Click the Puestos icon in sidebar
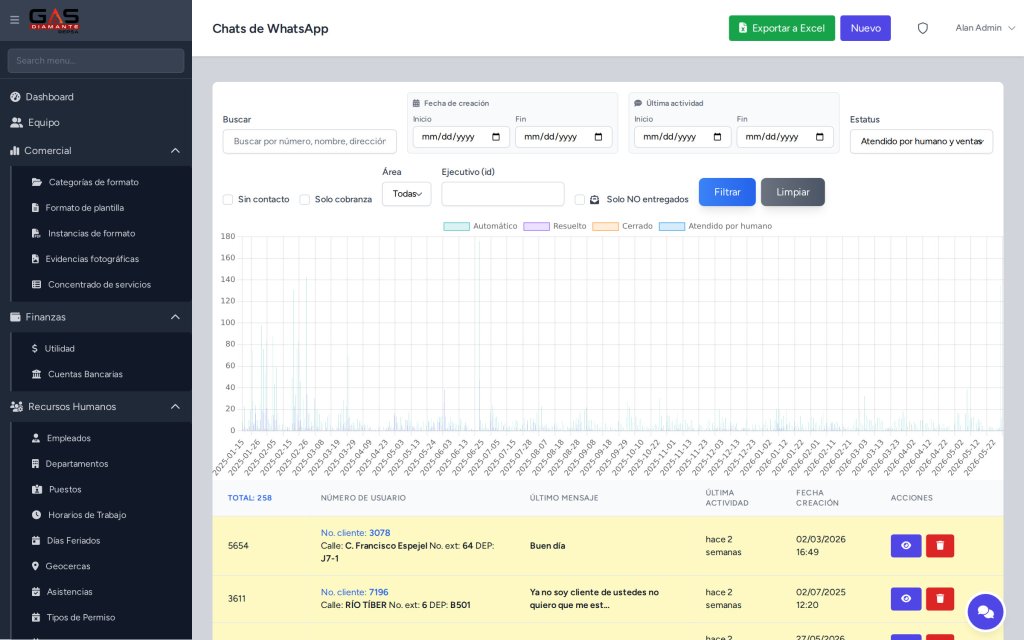The width and height of the screenshot is (1024, 640). tap(37, 489)
